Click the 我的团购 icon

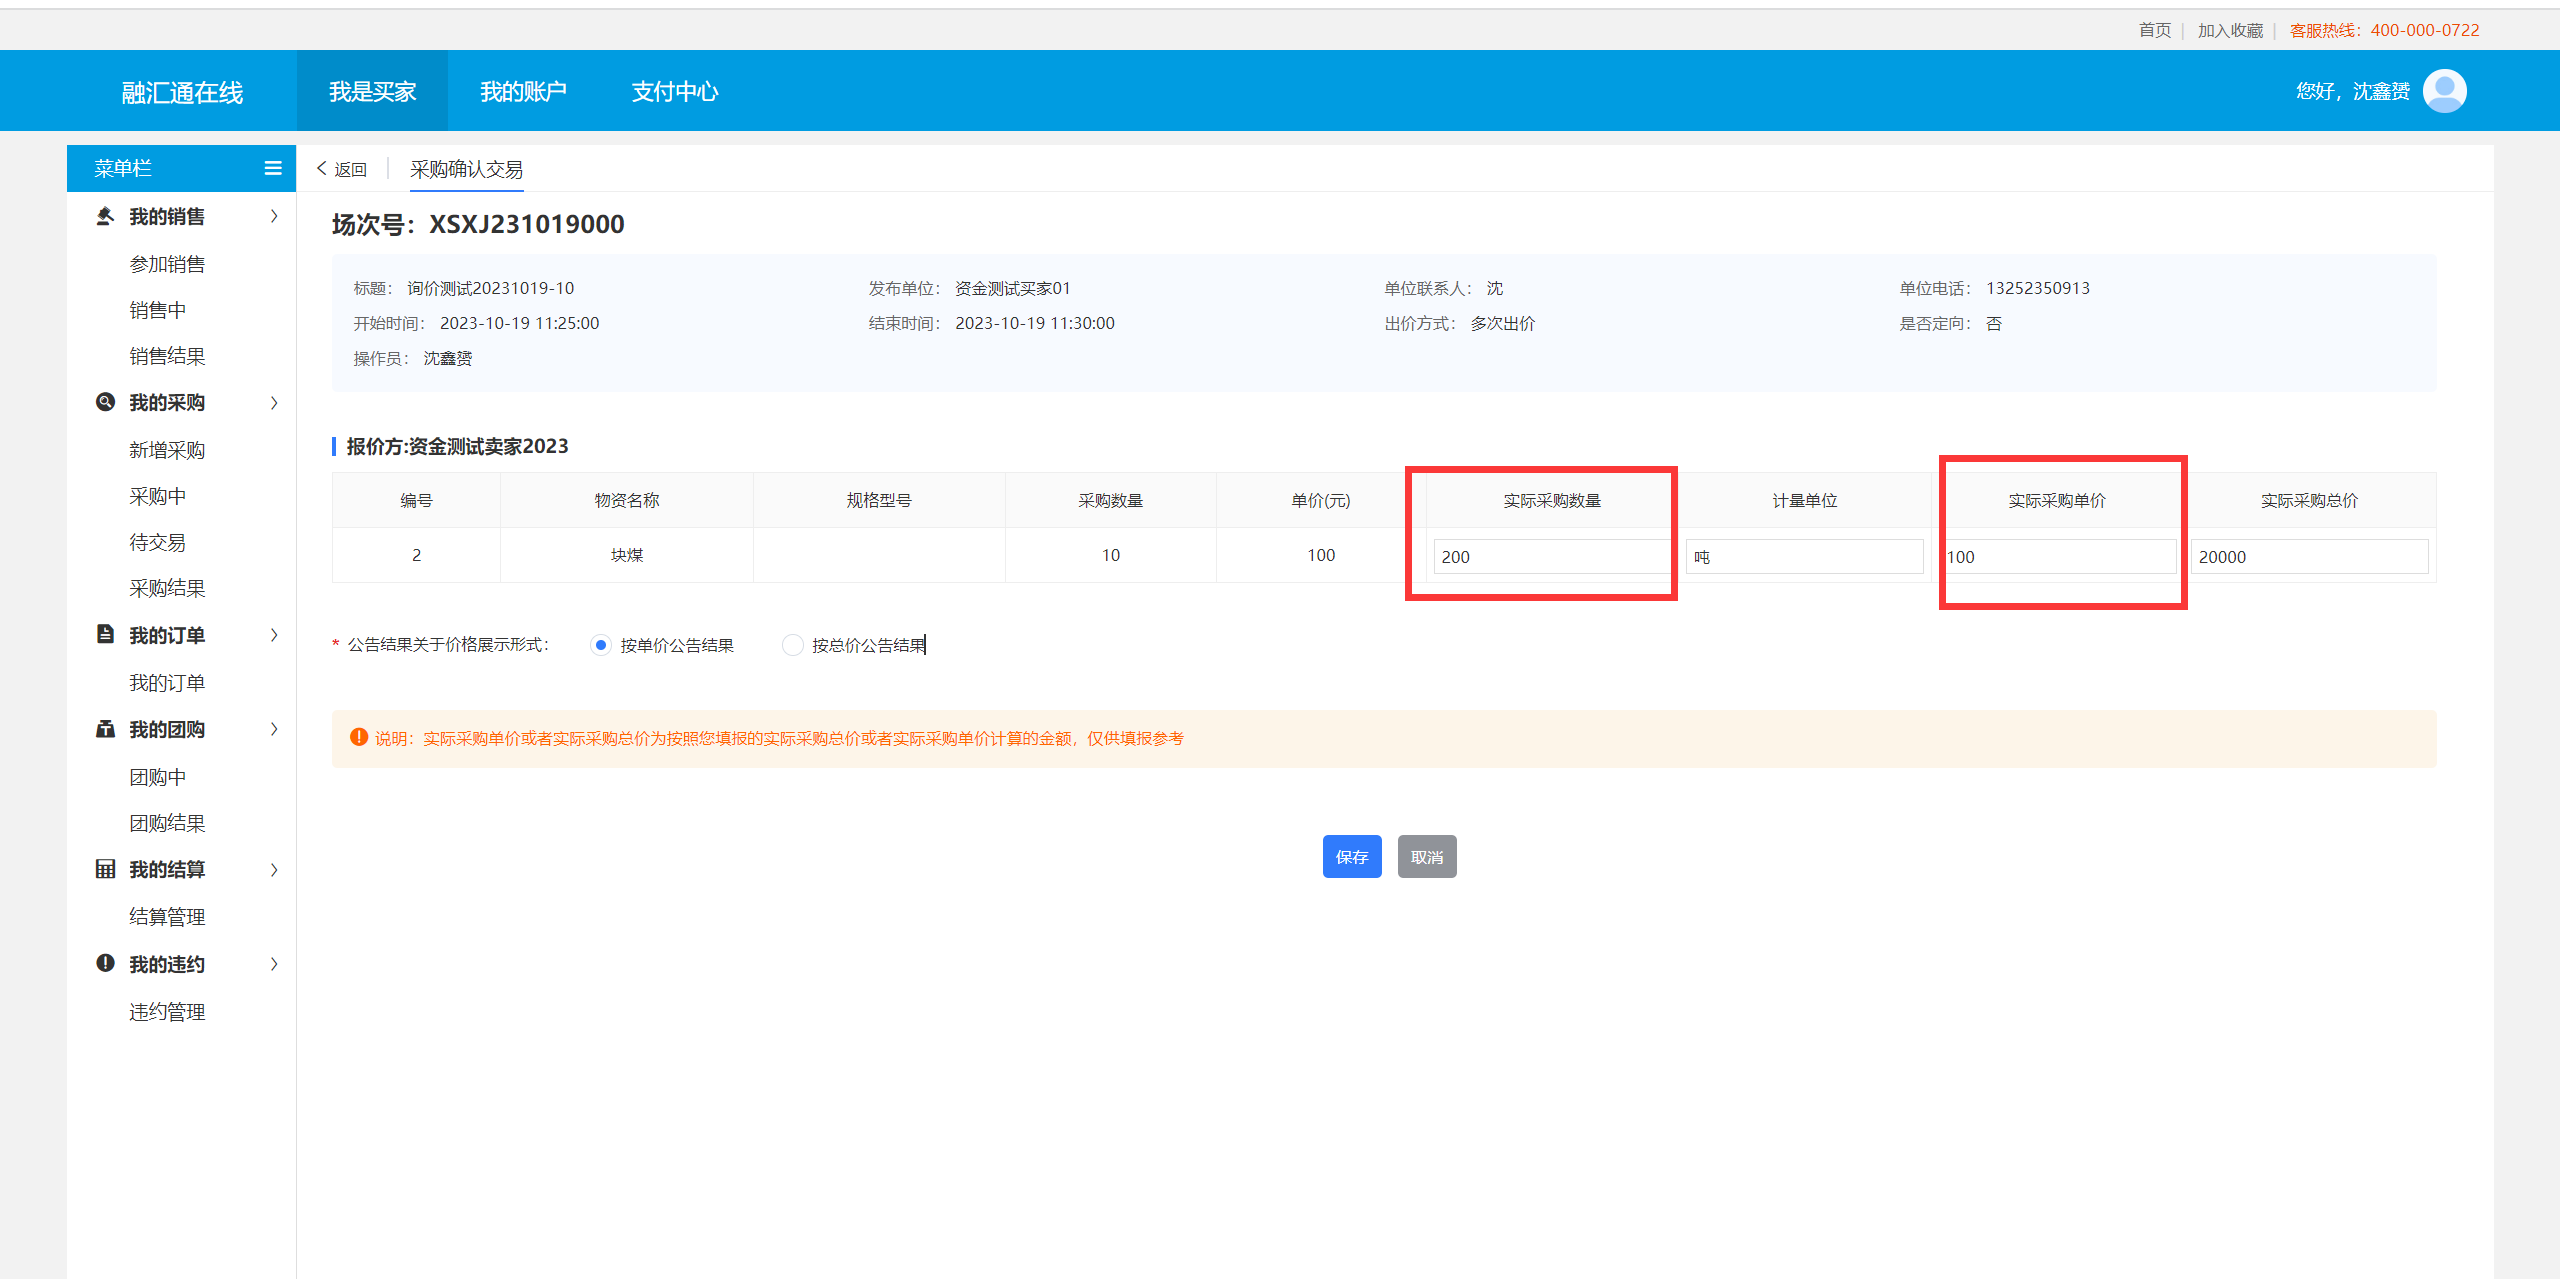(x=105, y=729)
